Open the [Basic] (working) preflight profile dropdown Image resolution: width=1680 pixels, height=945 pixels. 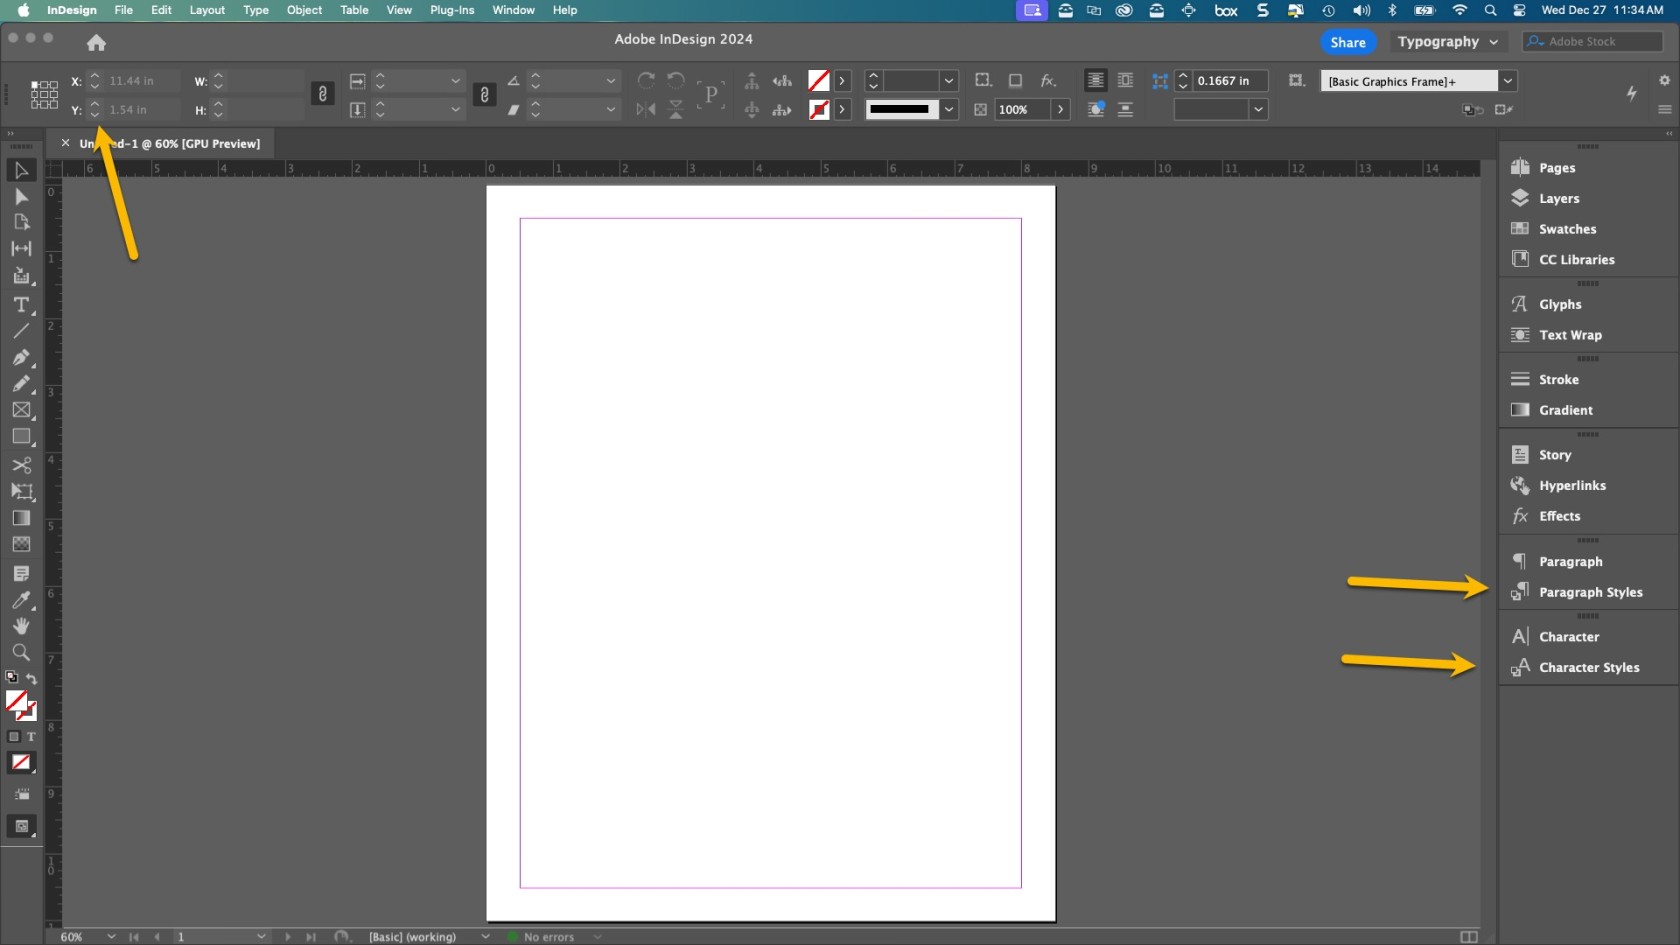point(485,937)
